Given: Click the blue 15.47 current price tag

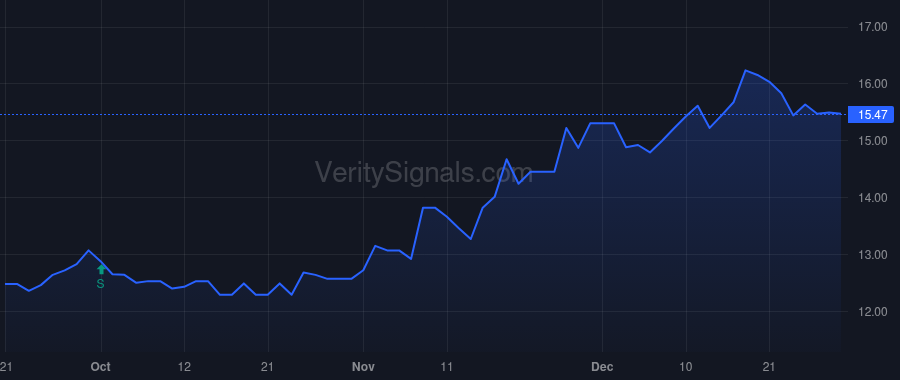Looking at the screenshot, I should (x=871, y=115).
